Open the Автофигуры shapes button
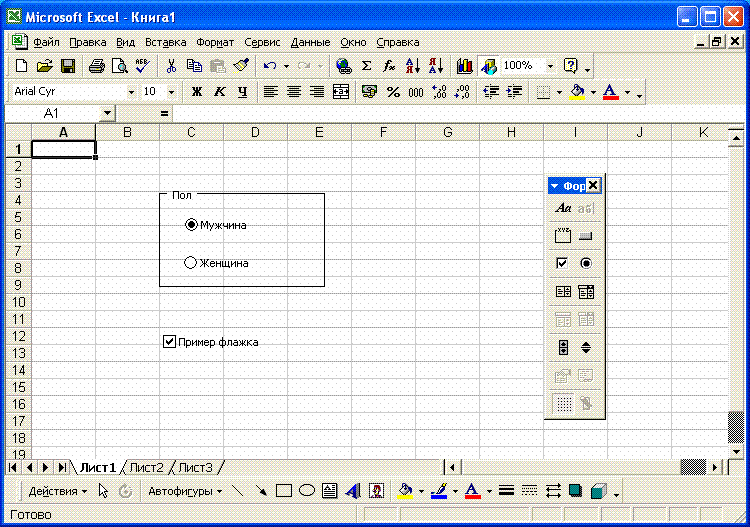Viewport: 750px width, 527px height. point(184,491)
